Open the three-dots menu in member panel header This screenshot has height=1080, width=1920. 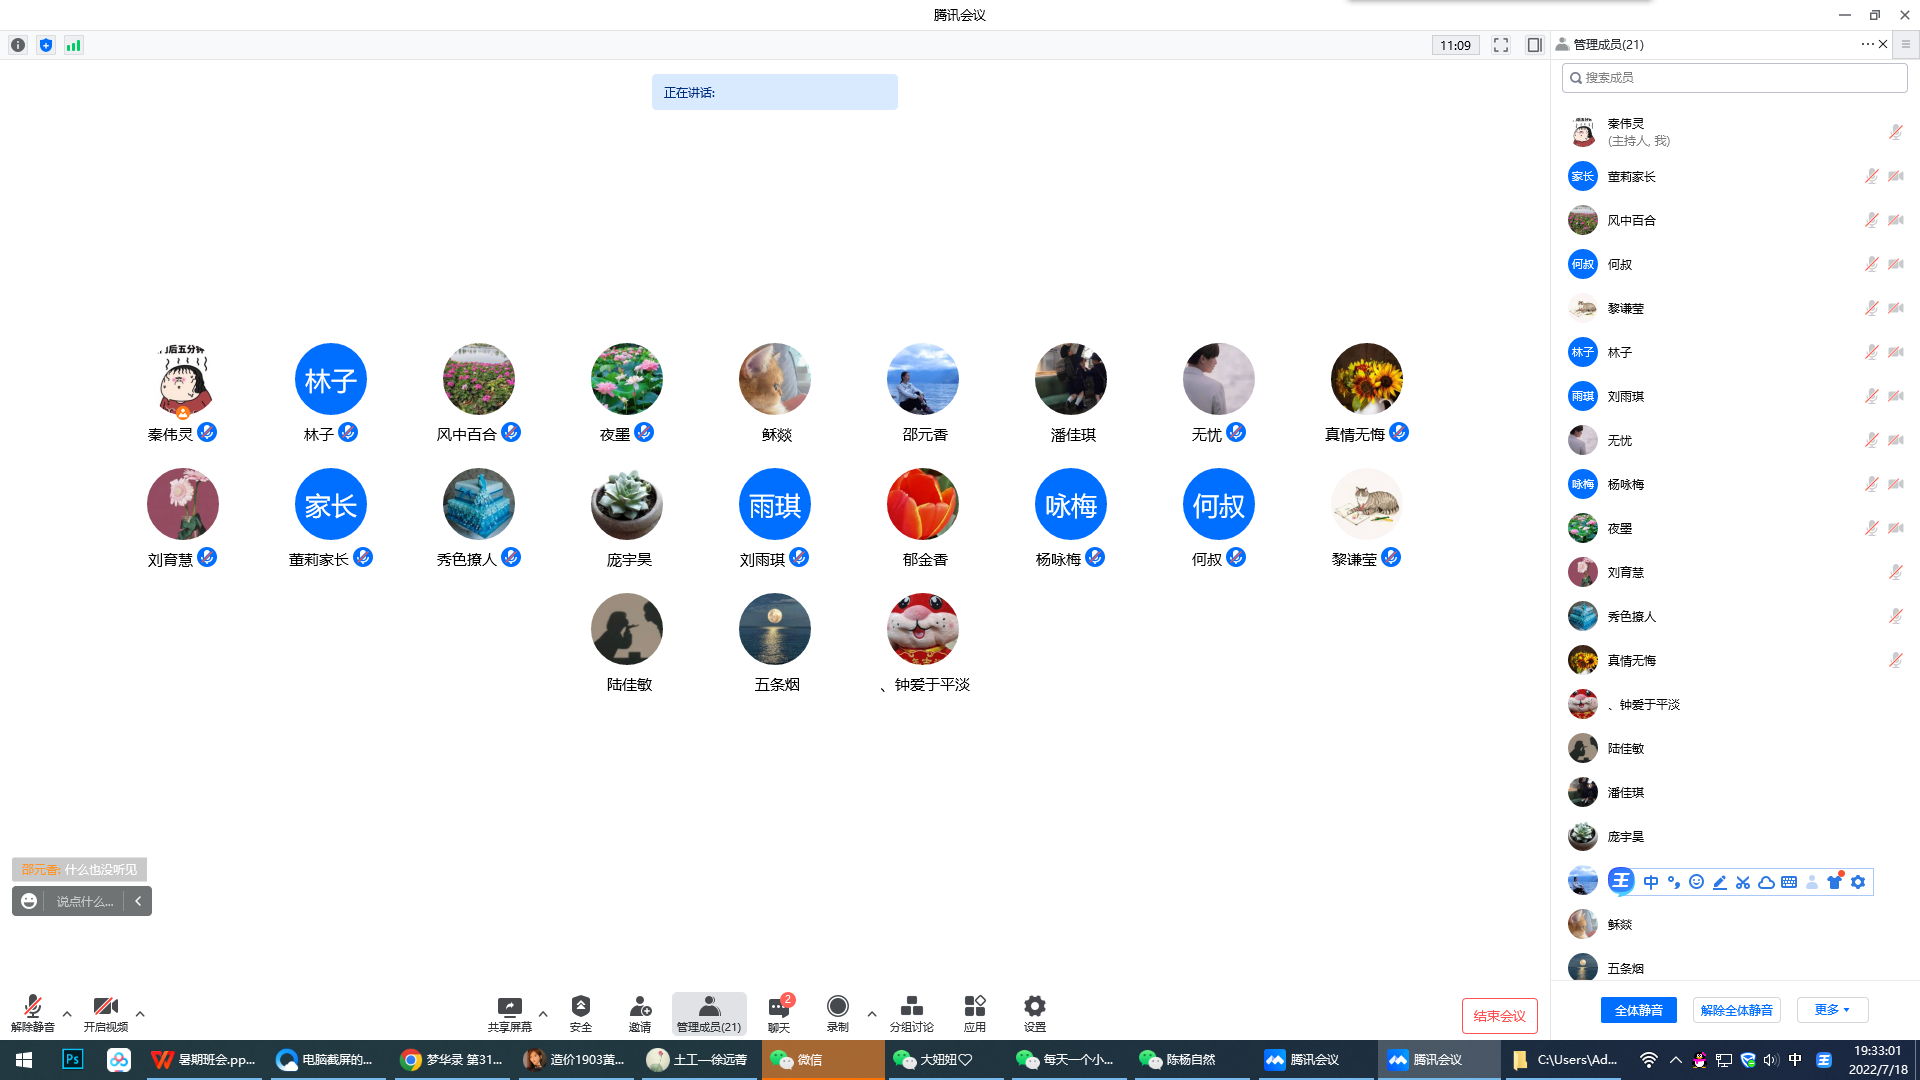click(x=1866, y=44)
